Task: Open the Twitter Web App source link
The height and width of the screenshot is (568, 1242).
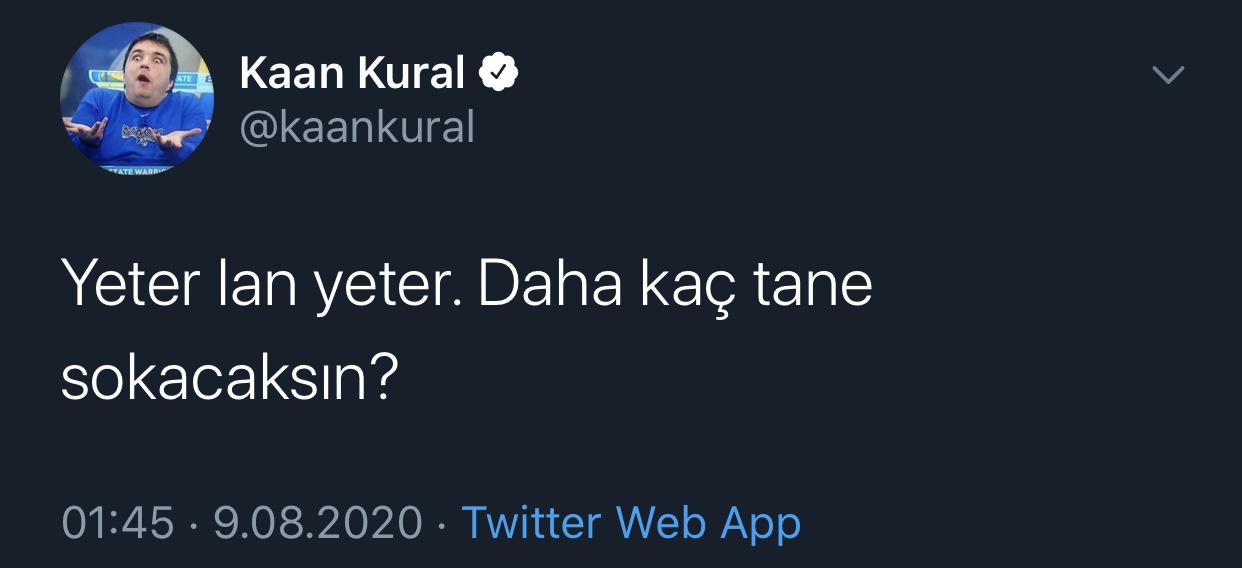Action: click(630, 523)
